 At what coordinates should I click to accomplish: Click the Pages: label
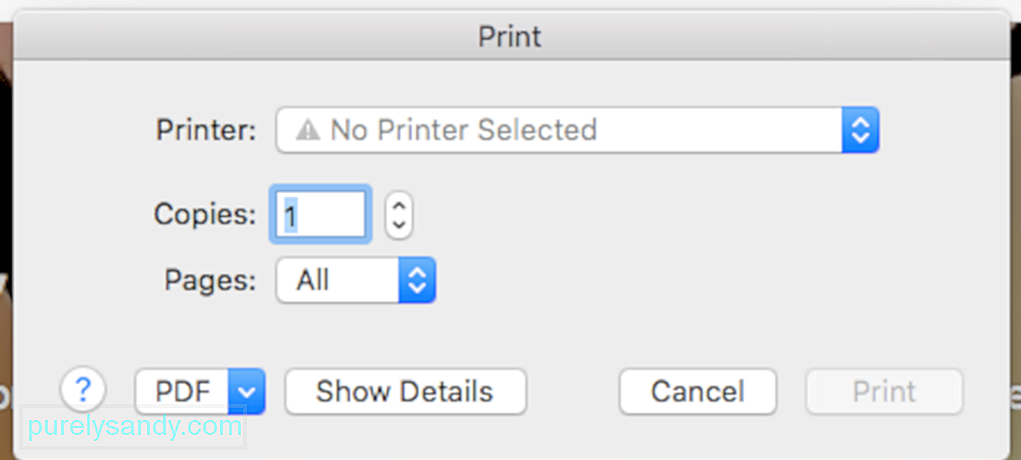pos(210,280)
